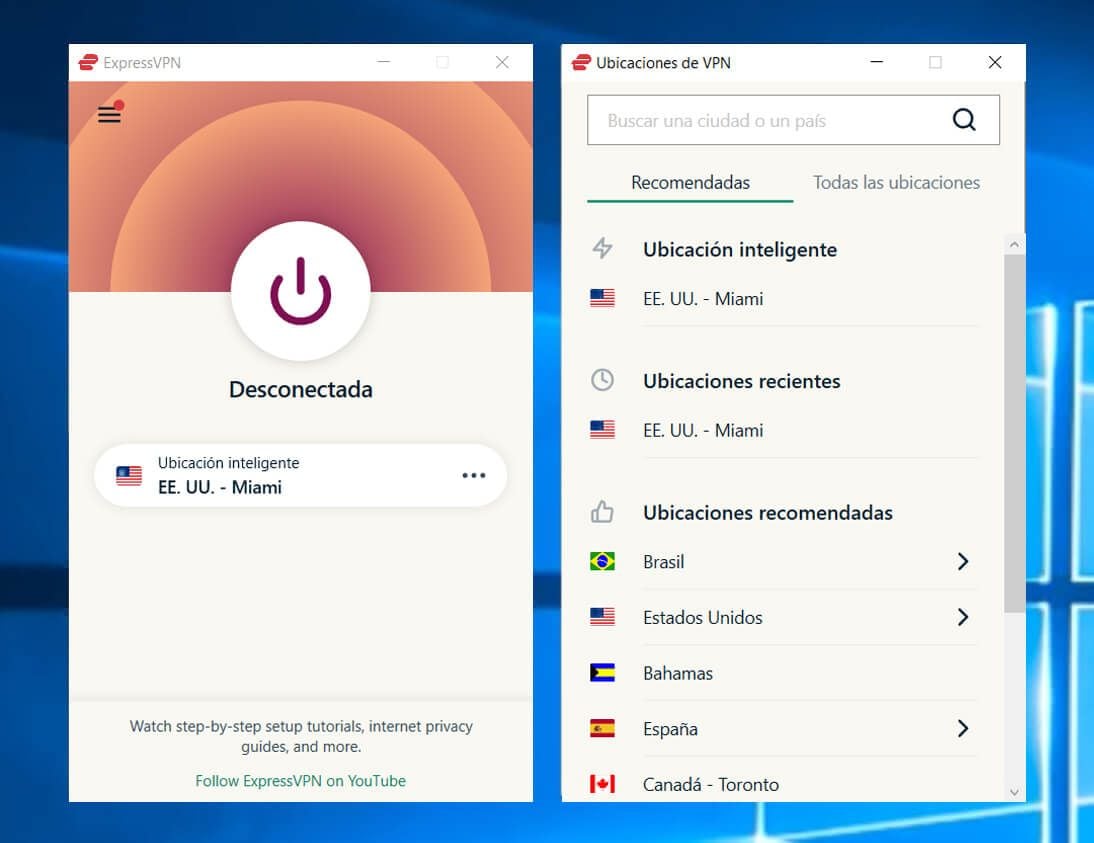This screenshot has width=1094, height=843.
Task: Click the ExpressVPN logo in main window title
Action: [88, 63]
